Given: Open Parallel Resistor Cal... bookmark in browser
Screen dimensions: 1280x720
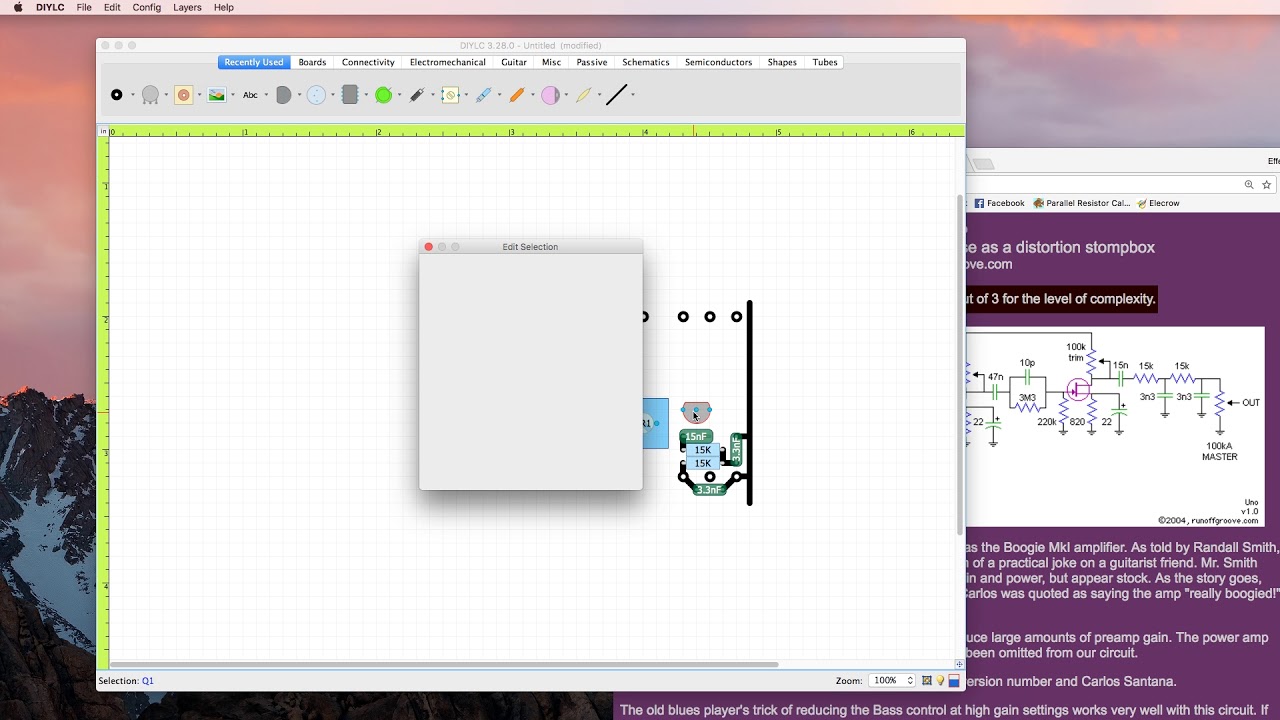Looking at the screenshot, I should (x=1082, y=203).
